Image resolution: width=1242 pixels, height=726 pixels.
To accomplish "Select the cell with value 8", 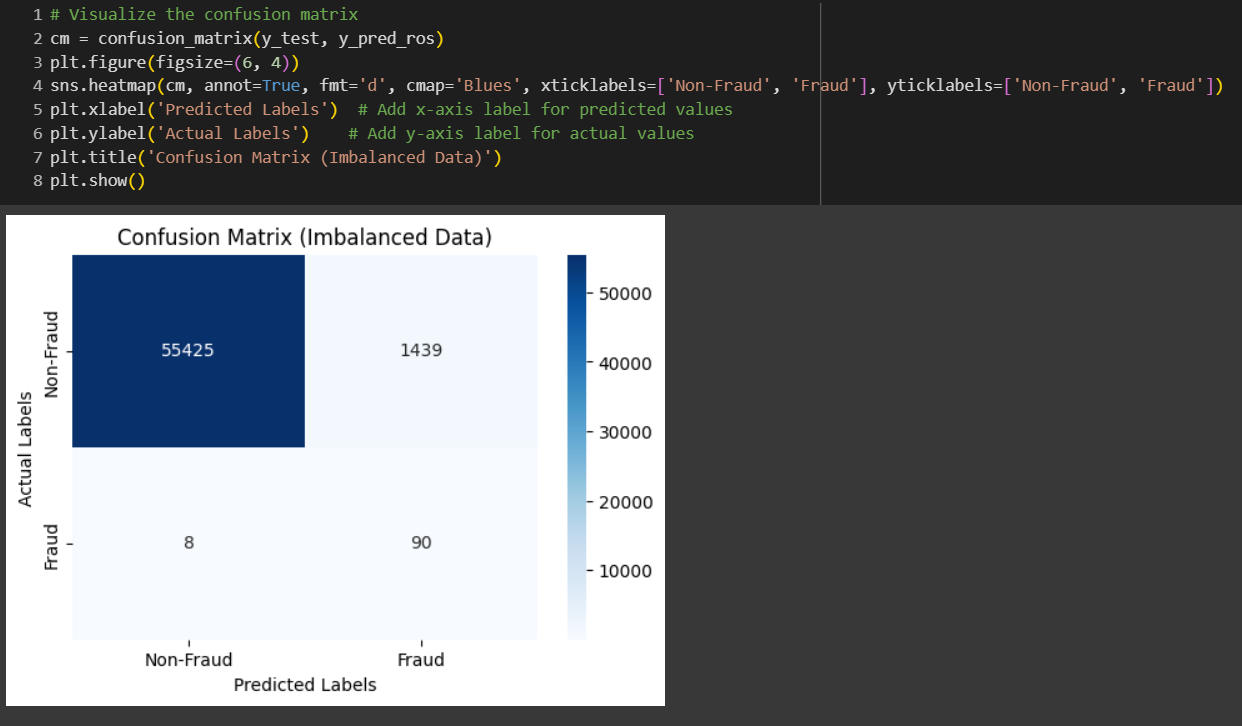I will [188, 543].
